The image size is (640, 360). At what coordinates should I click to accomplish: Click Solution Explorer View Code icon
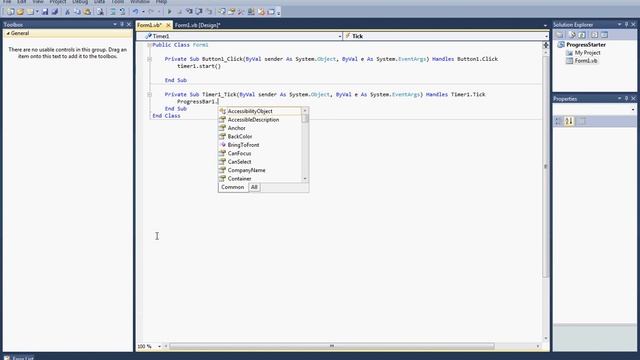click(594, 35)
